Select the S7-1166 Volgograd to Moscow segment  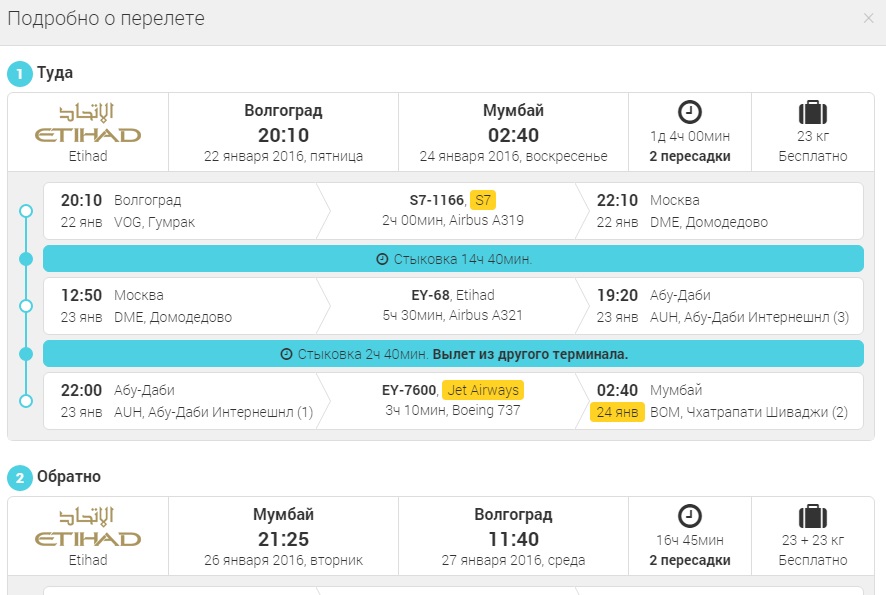453,210
